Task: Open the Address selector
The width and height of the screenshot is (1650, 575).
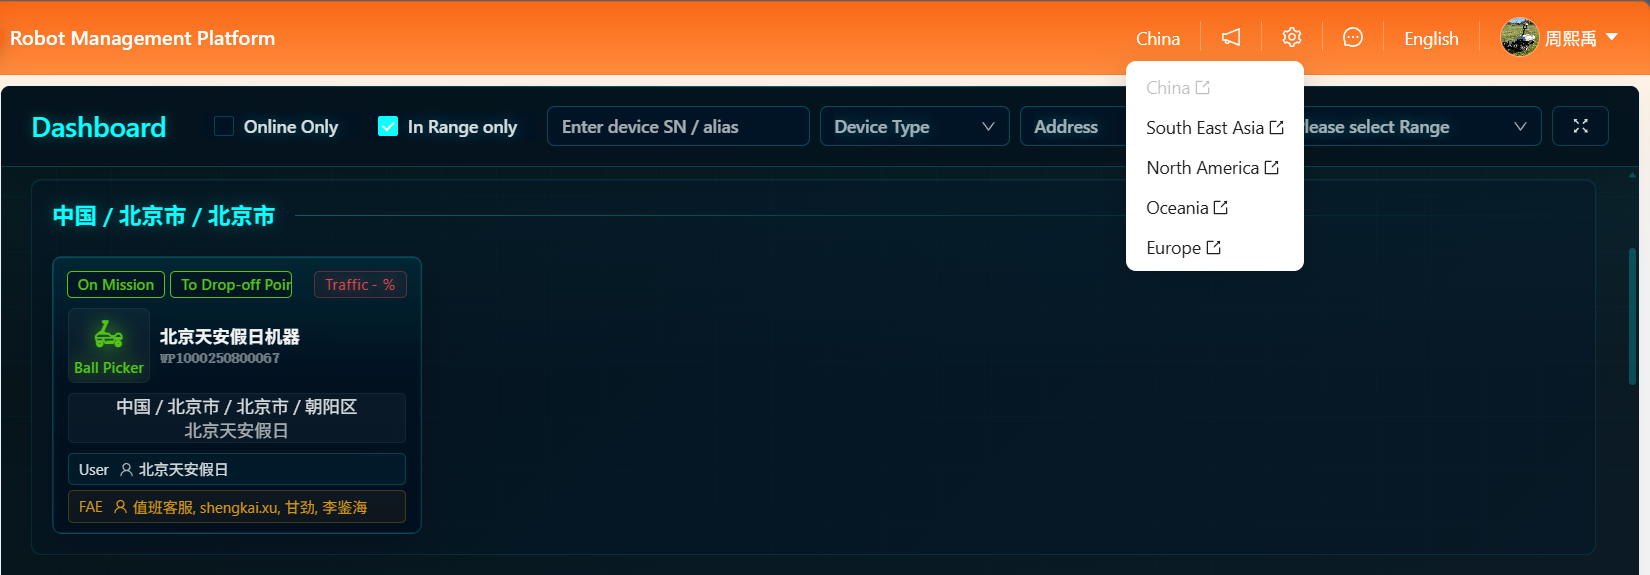Action: 1073,126
